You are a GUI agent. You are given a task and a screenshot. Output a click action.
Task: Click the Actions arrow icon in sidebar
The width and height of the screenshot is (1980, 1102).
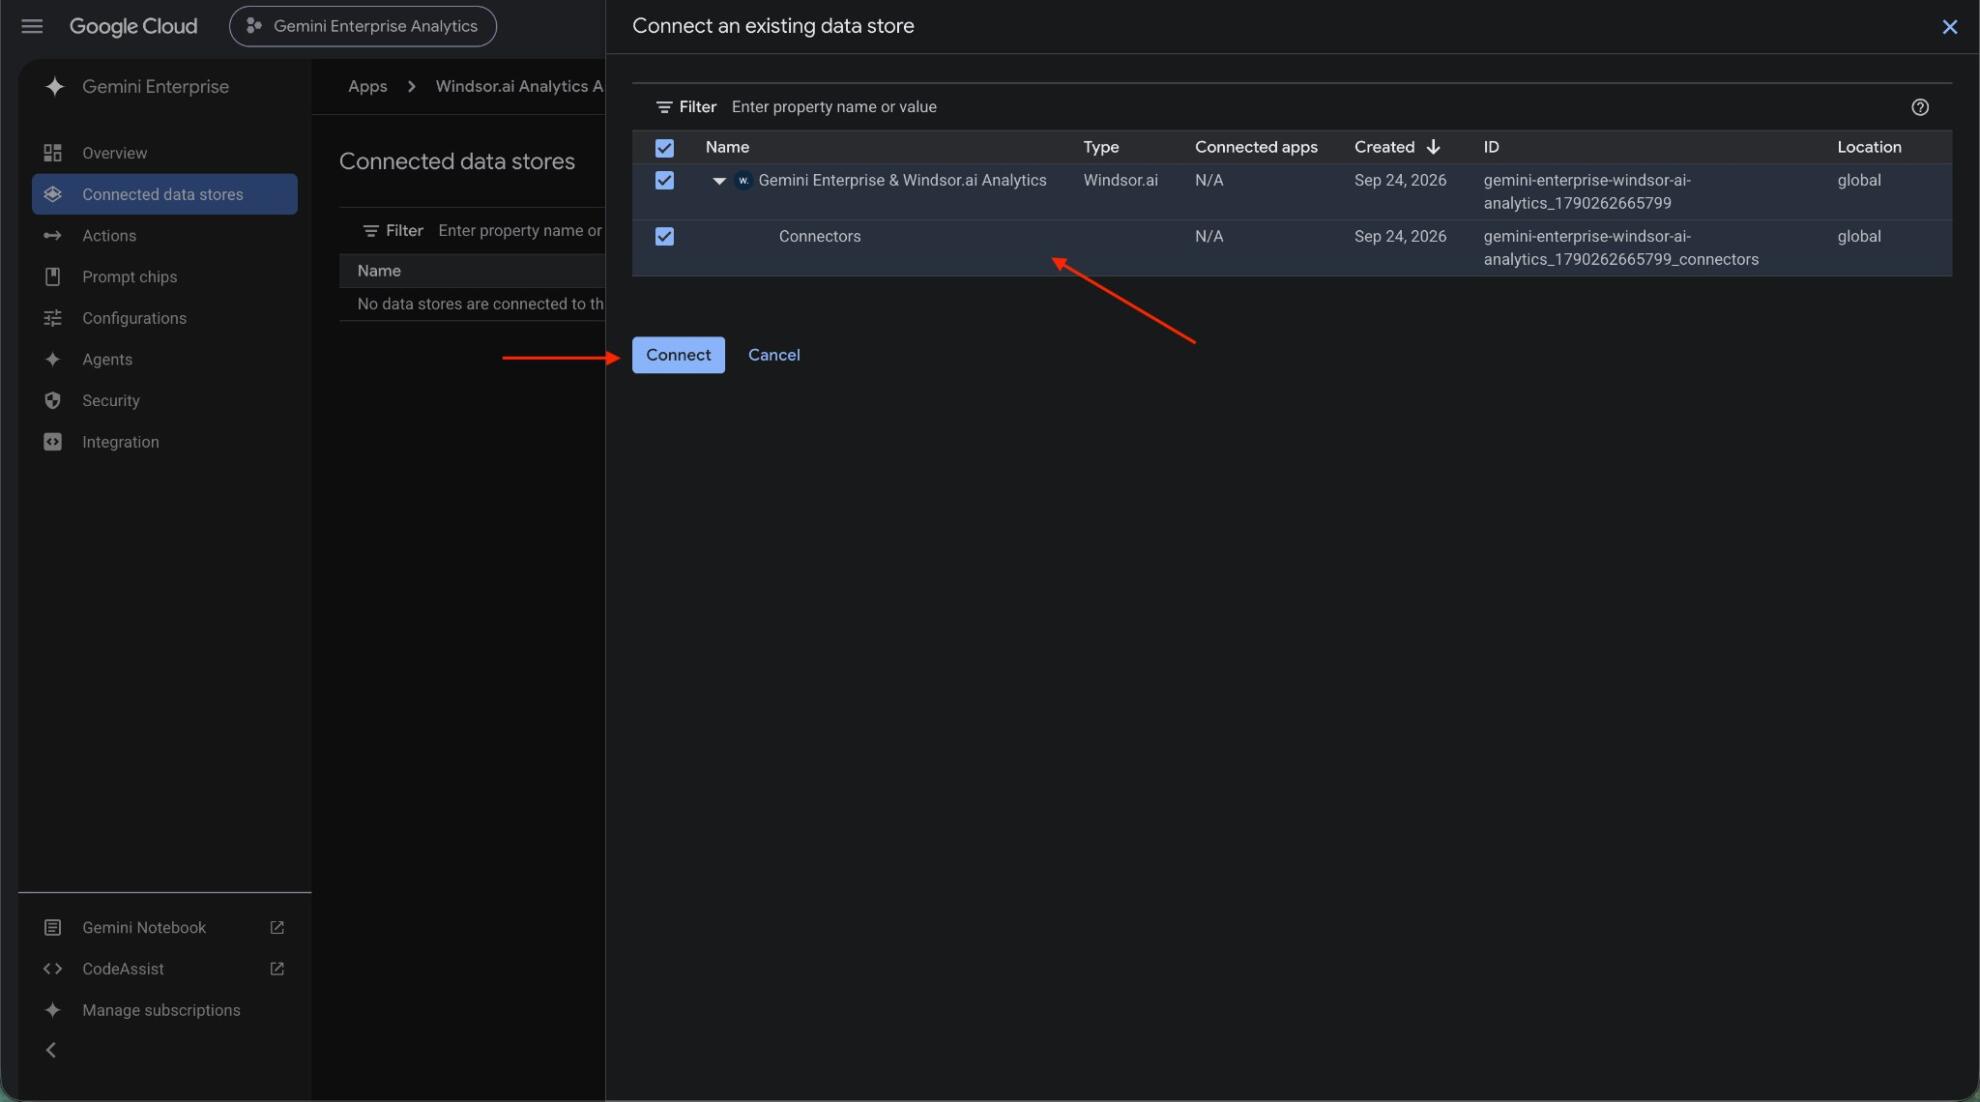point(53,236)
